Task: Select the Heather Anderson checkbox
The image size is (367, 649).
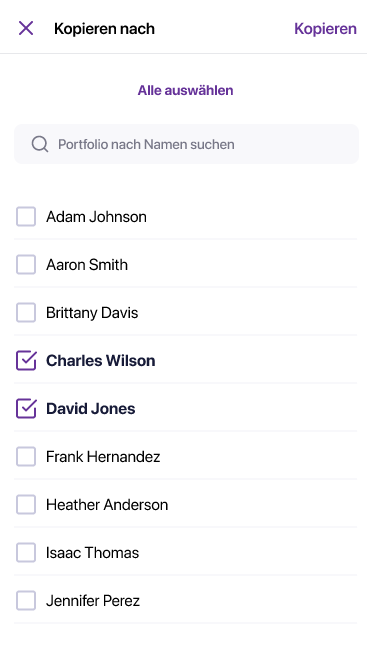Action: (x=26, y=505)
